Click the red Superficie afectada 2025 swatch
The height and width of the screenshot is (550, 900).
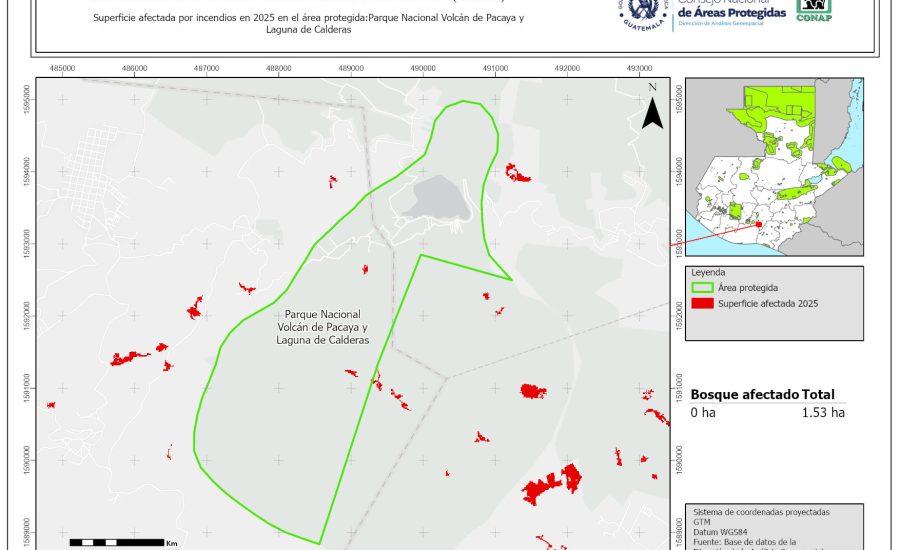coord(702,303)
